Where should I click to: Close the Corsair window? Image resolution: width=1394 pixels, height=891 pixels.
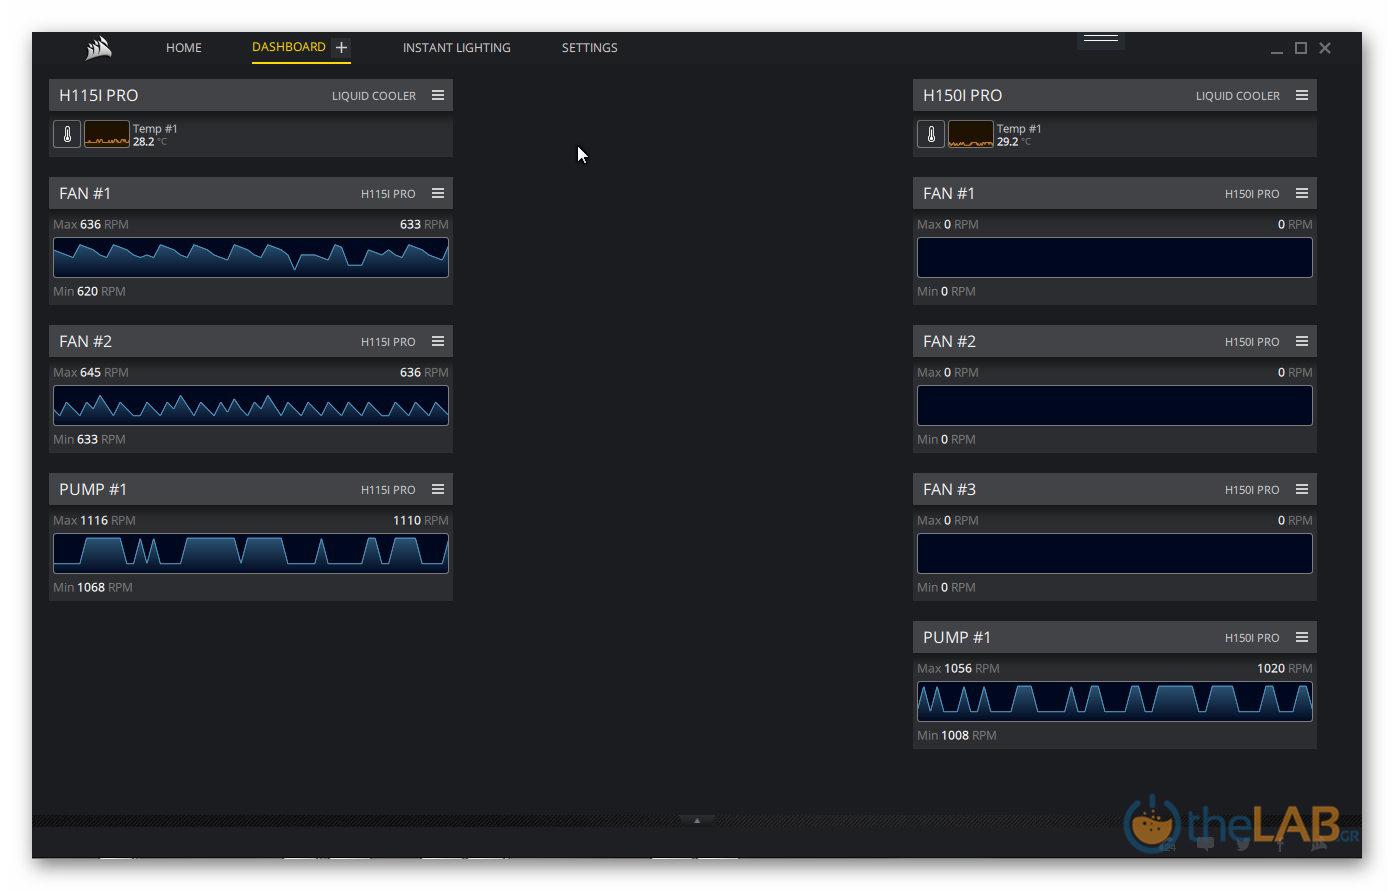(x=1325, y=48)
